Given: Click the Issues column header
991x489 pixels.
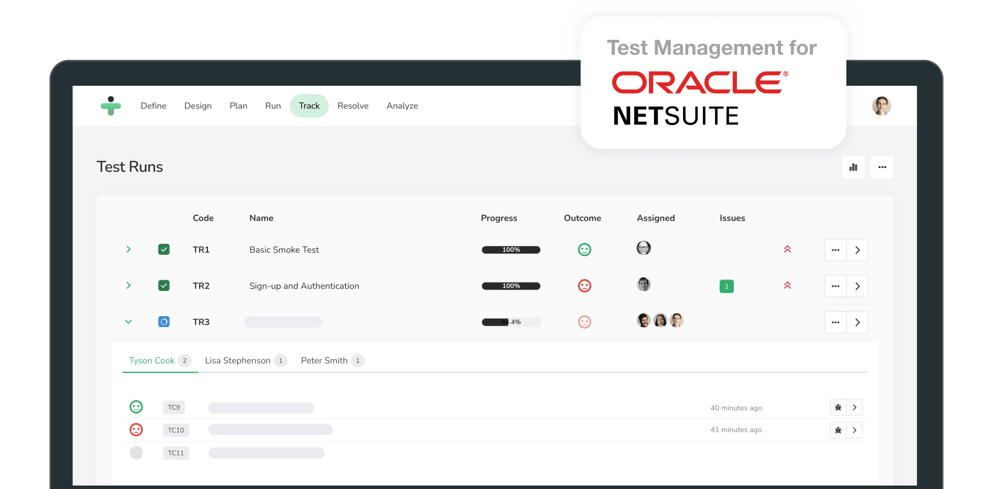Looking at the screenshot, I should [x=733, y=218].
